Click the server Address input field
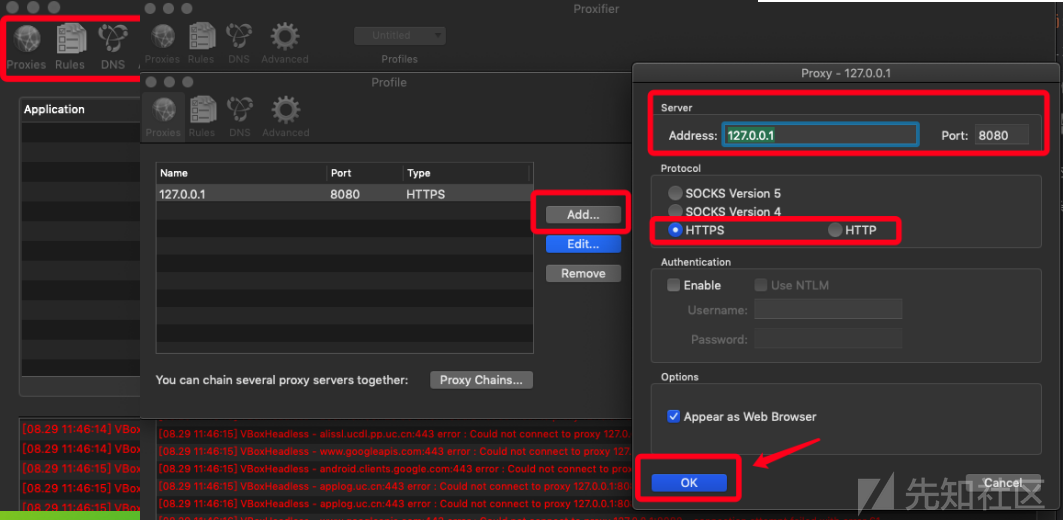The image size is (1063, 520). pos(819,135)
